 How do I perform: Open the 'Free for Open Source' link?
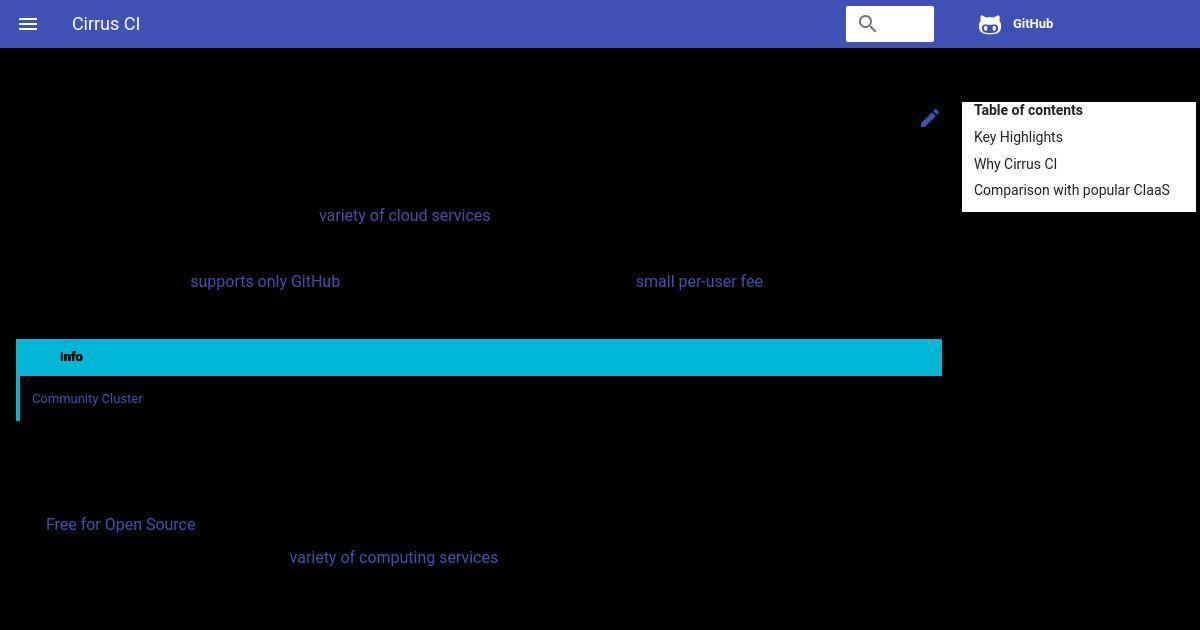tap(120, 524)
